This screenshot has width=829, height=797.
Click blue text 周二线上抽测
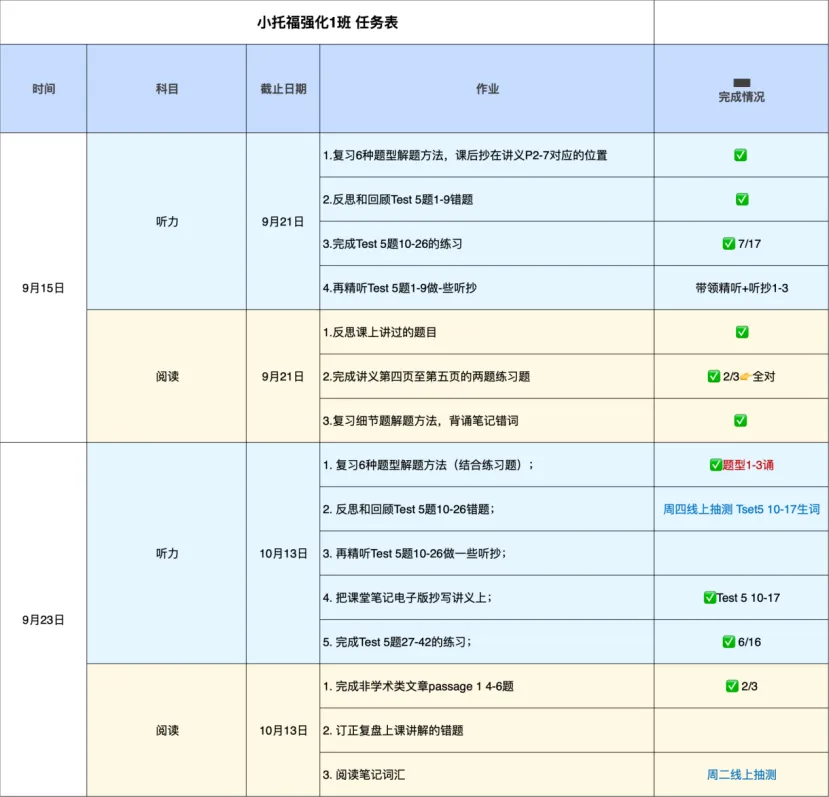(741, 774)
